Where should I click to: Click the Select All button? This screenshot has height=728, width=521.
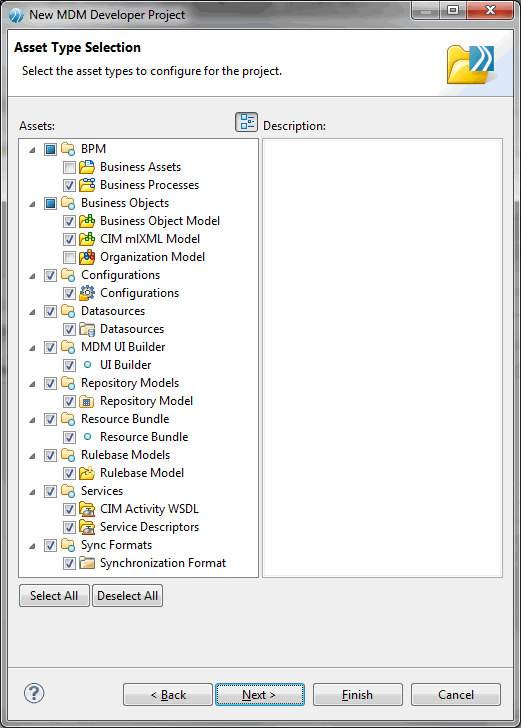54,596
